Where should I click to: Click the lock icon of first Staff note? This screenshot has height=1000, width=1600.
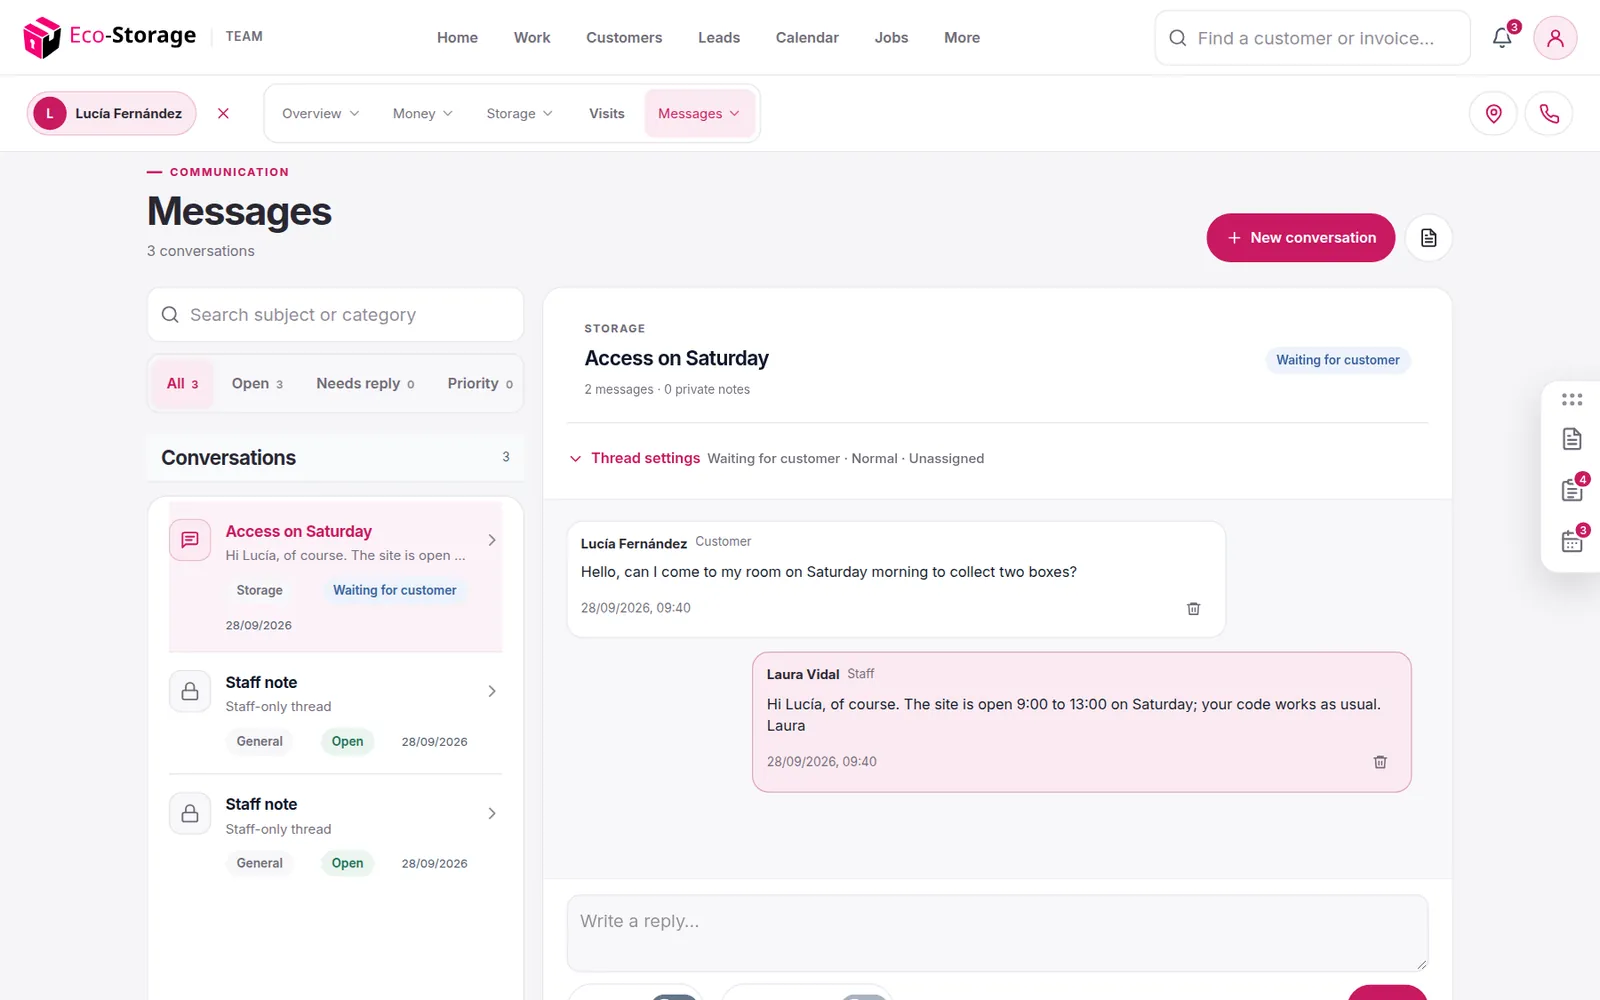click(x=190, y=691)
